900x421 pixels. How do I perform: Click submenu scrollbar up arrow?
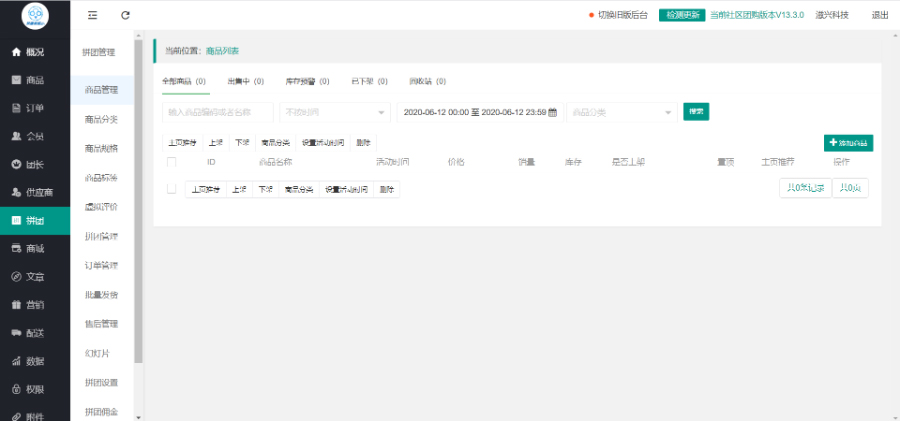(138, 34)
